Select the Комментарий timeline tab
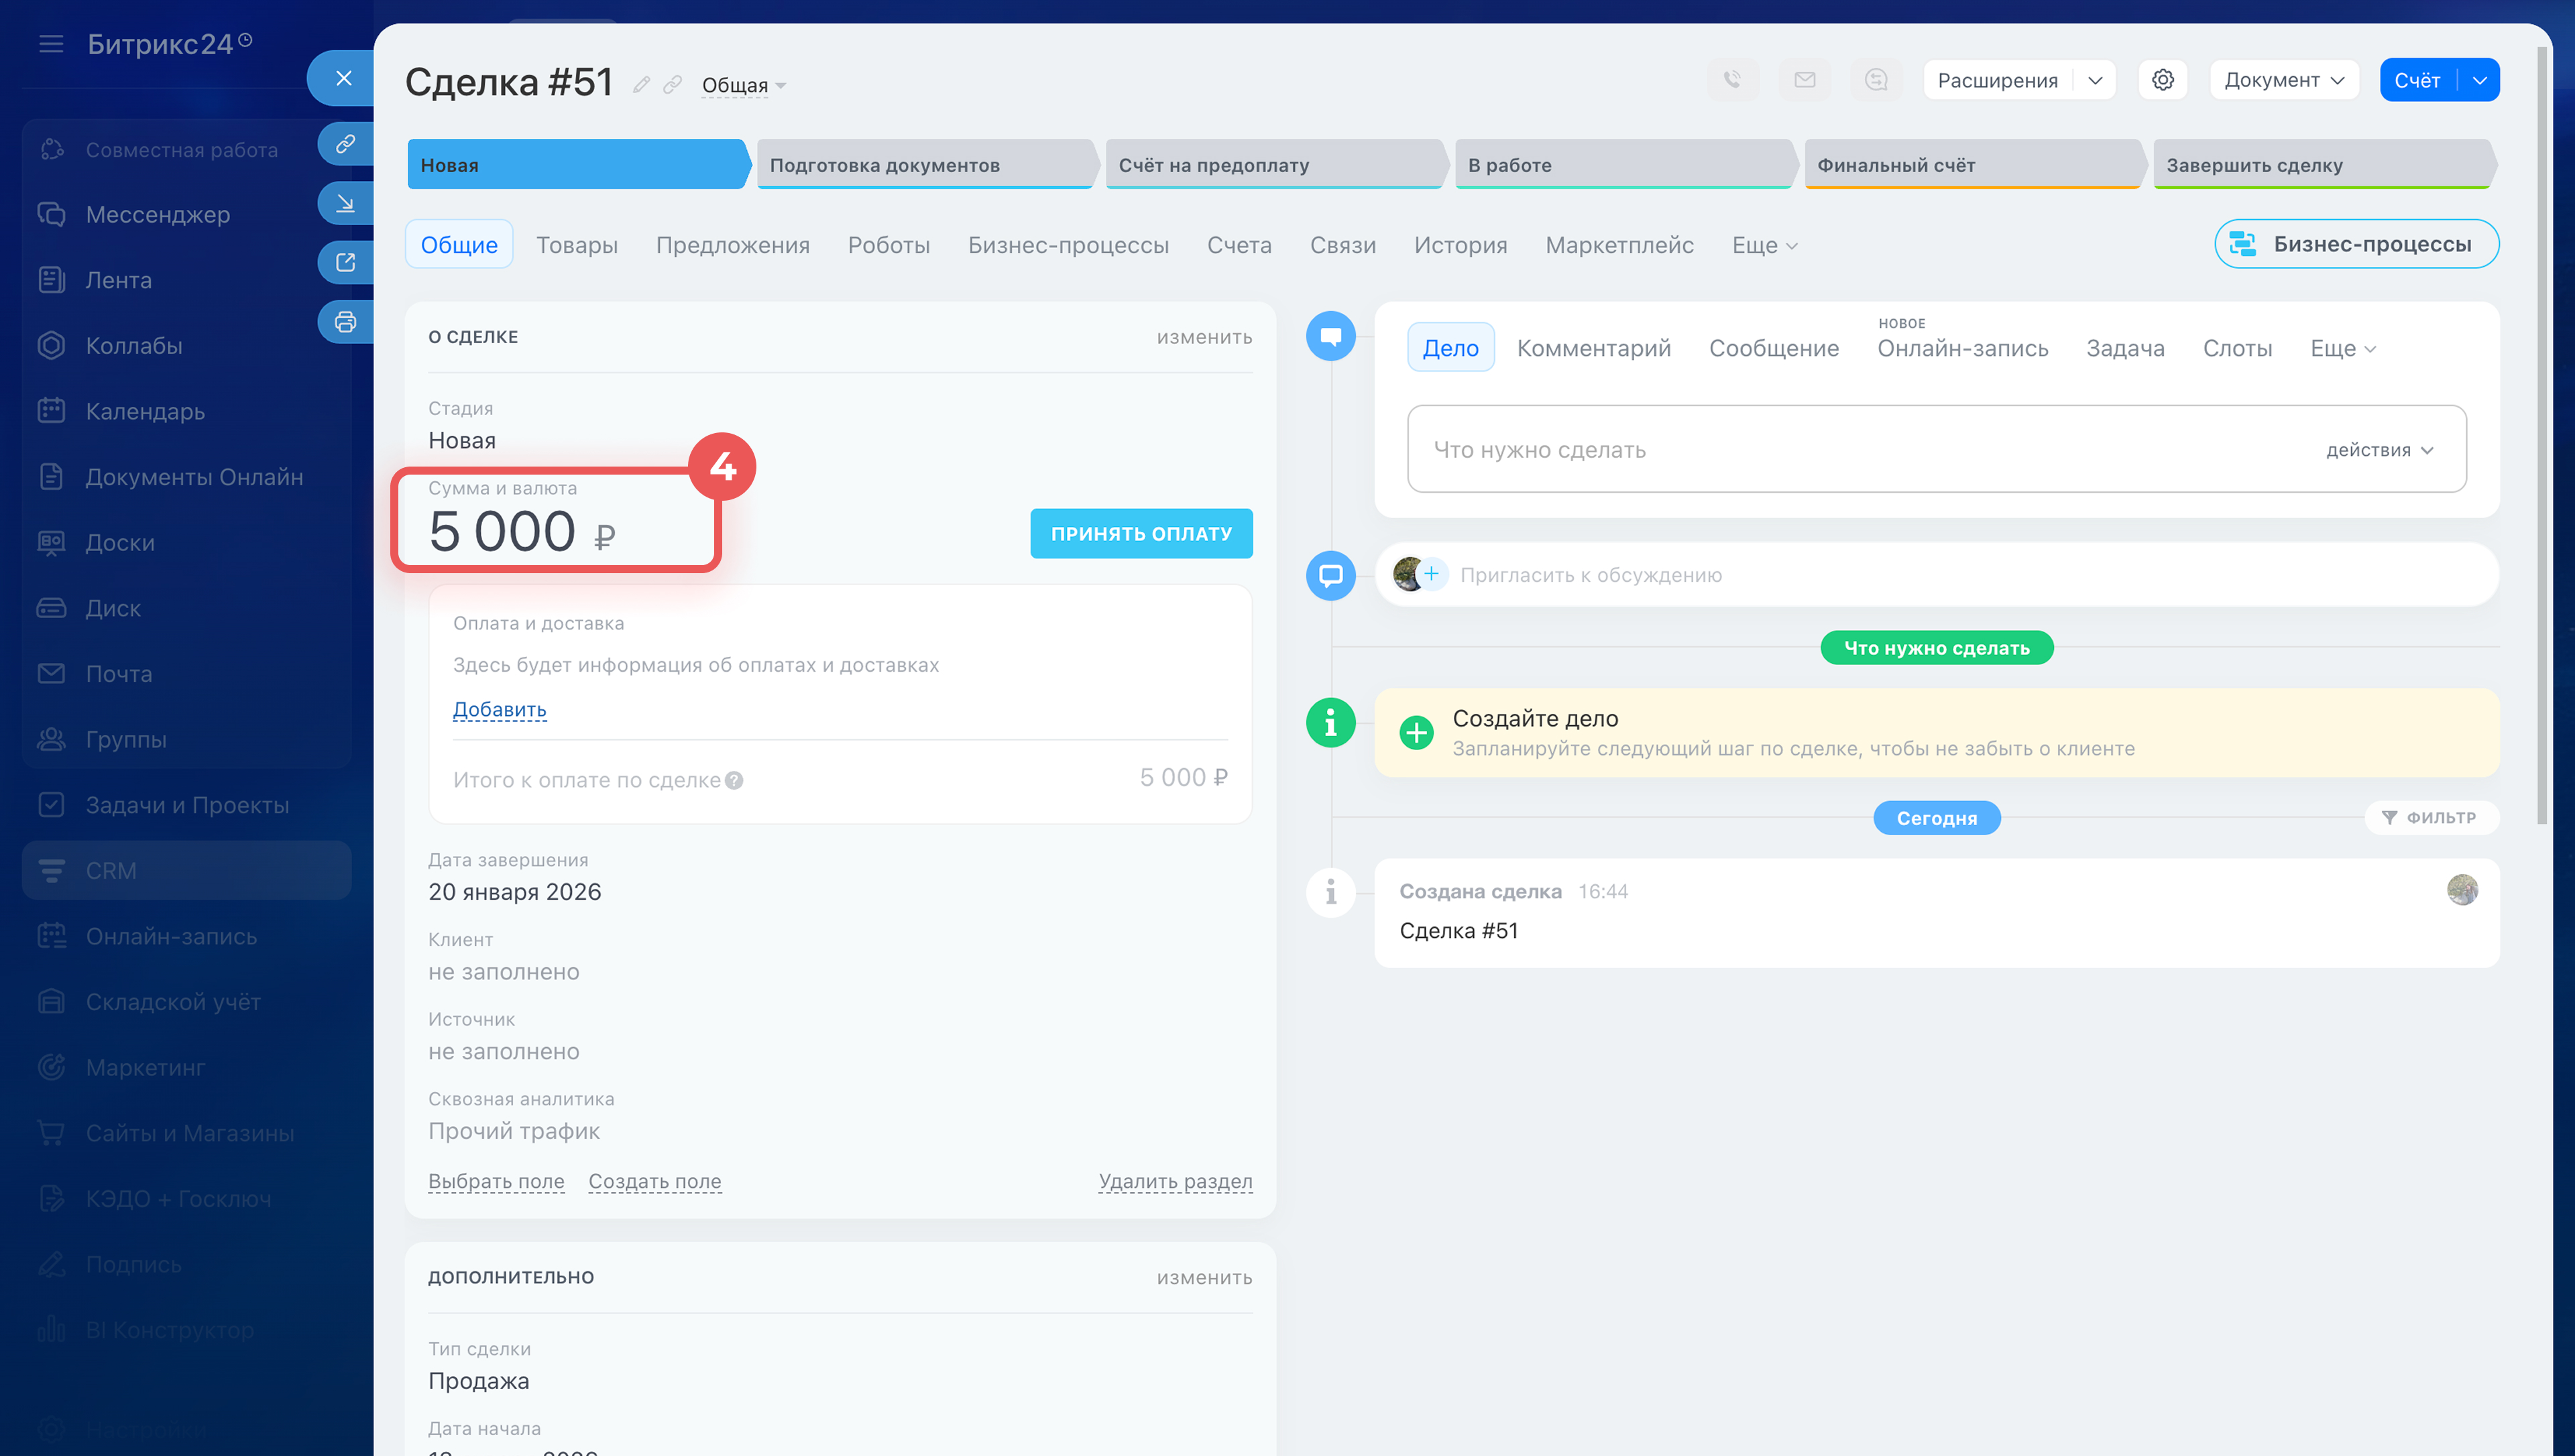This screenshot has width=2575, height=1456. (x=1593, y=348)
